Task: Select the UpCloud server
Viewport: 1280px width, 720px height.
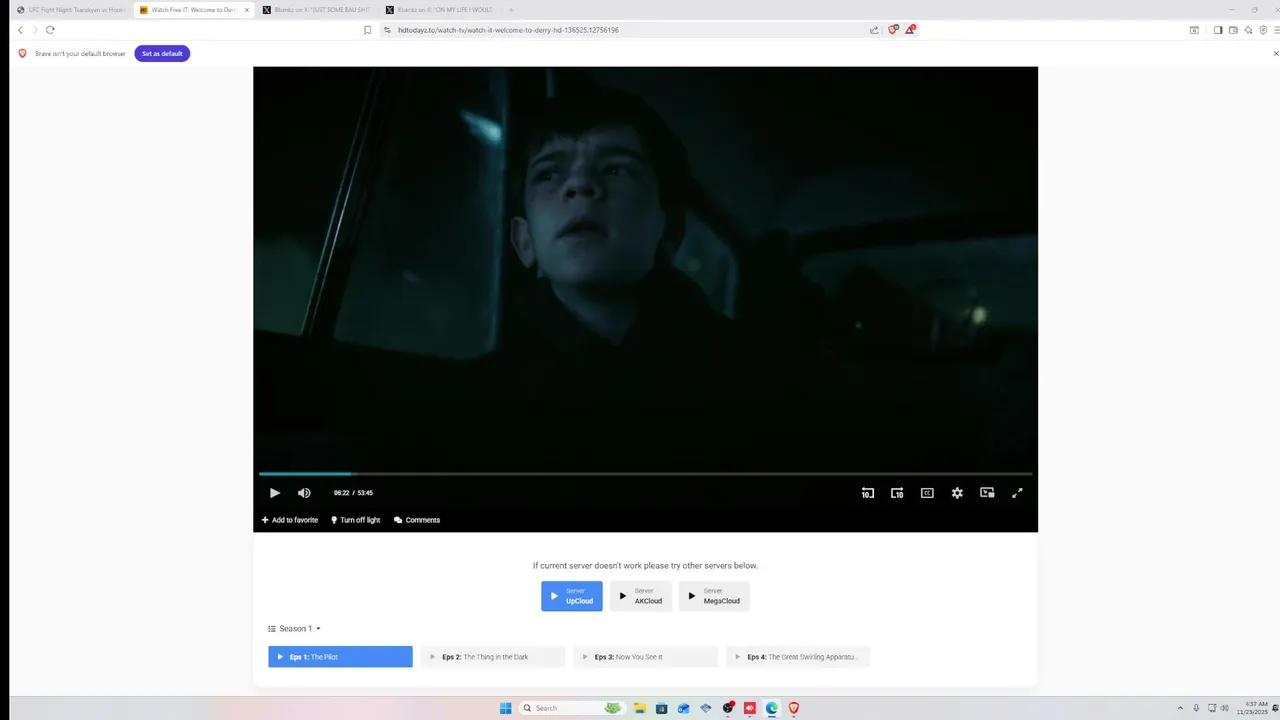Action: click(572, 596)
